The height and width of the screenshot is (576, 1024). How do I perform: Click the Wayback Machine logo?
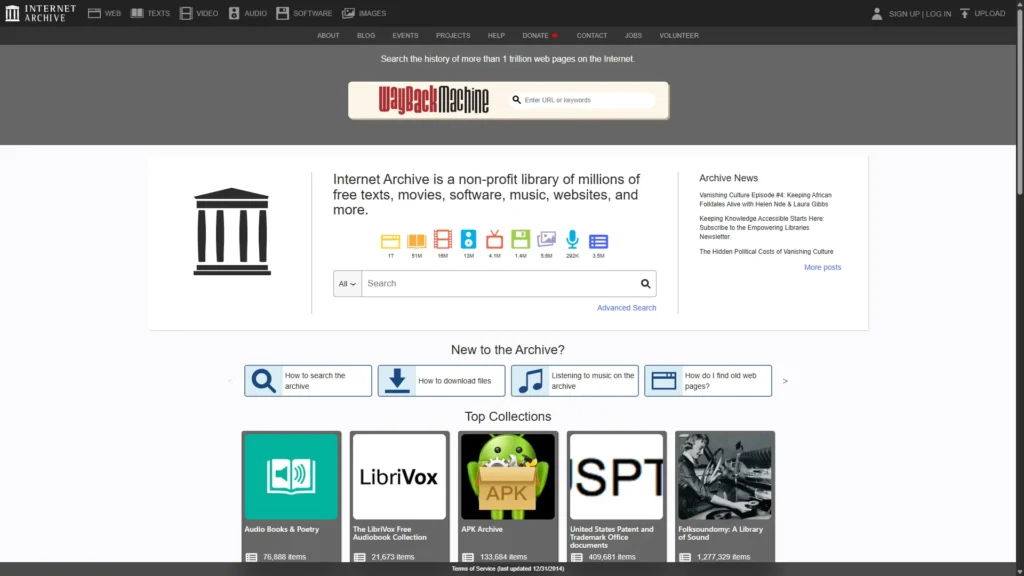pyautogui.click(x=434, y=100)
